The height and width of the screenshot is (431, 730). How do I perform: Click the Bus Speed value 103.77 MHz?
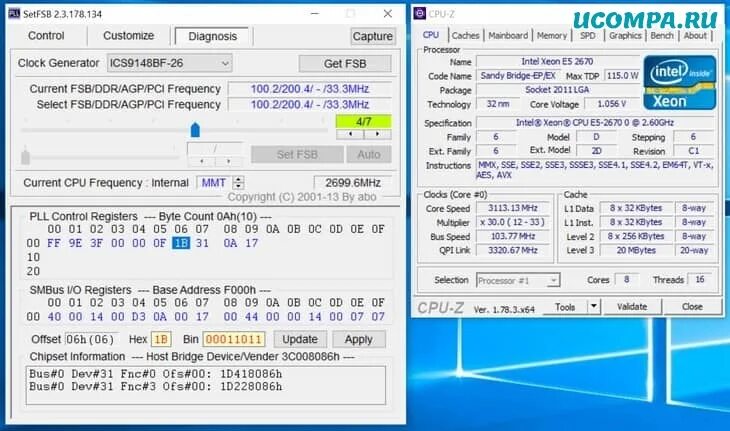point(513,236)
